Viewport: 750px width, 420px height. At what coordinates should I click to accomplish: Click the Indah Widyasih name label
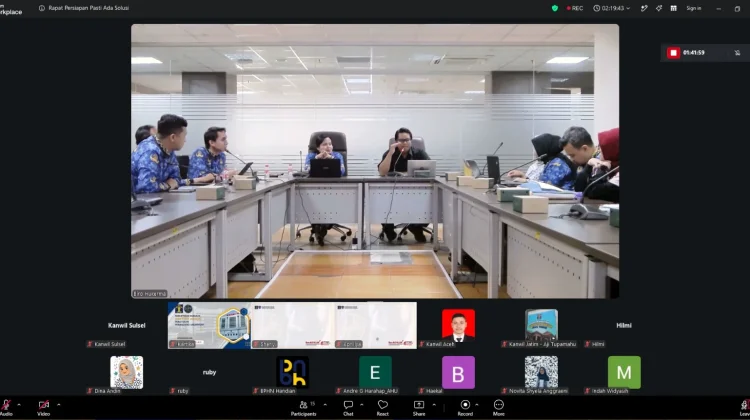point(607,391)
